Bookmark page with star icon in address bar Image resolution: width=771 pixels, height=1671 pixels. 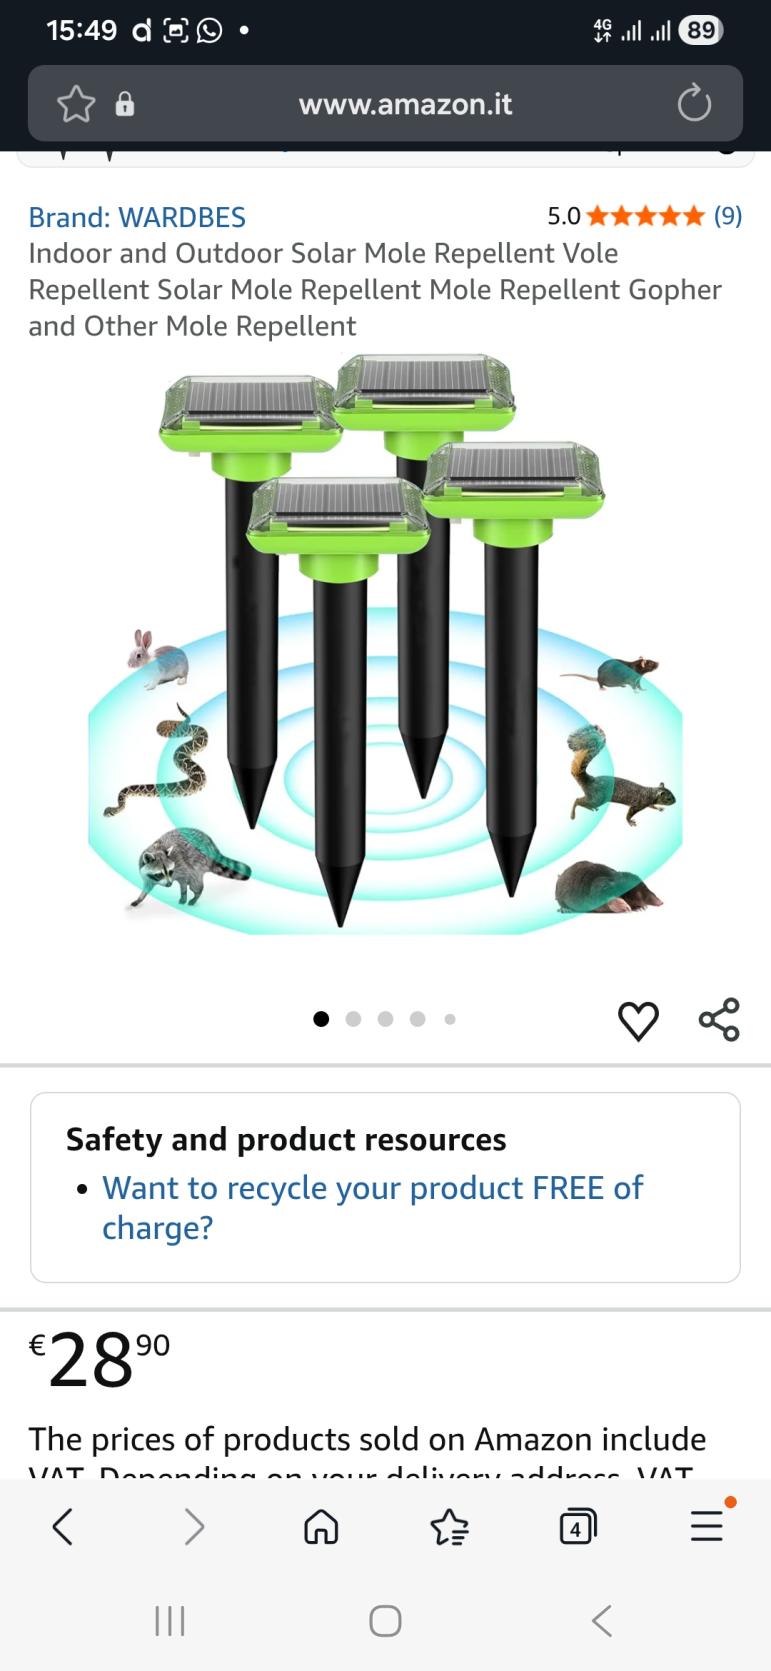[x=76, y=104]
